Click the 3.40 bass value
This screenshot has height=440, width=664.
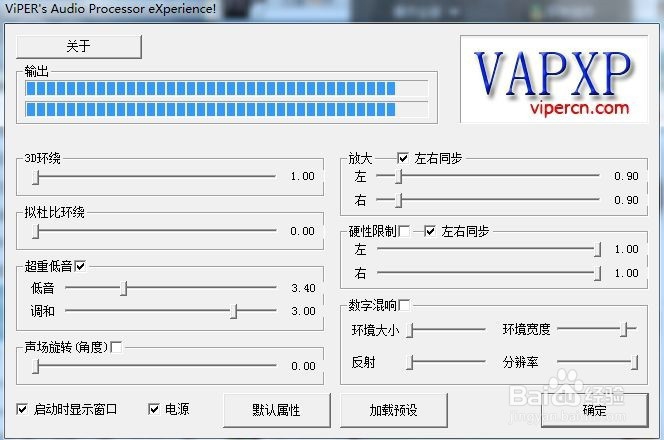pos(303,288)
